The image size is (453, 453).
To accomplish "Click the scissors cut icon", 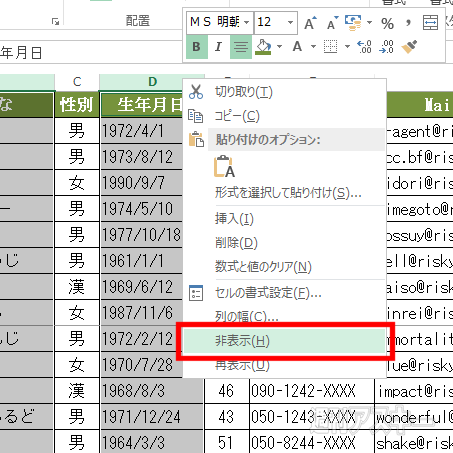I will [x=196, y=92].
